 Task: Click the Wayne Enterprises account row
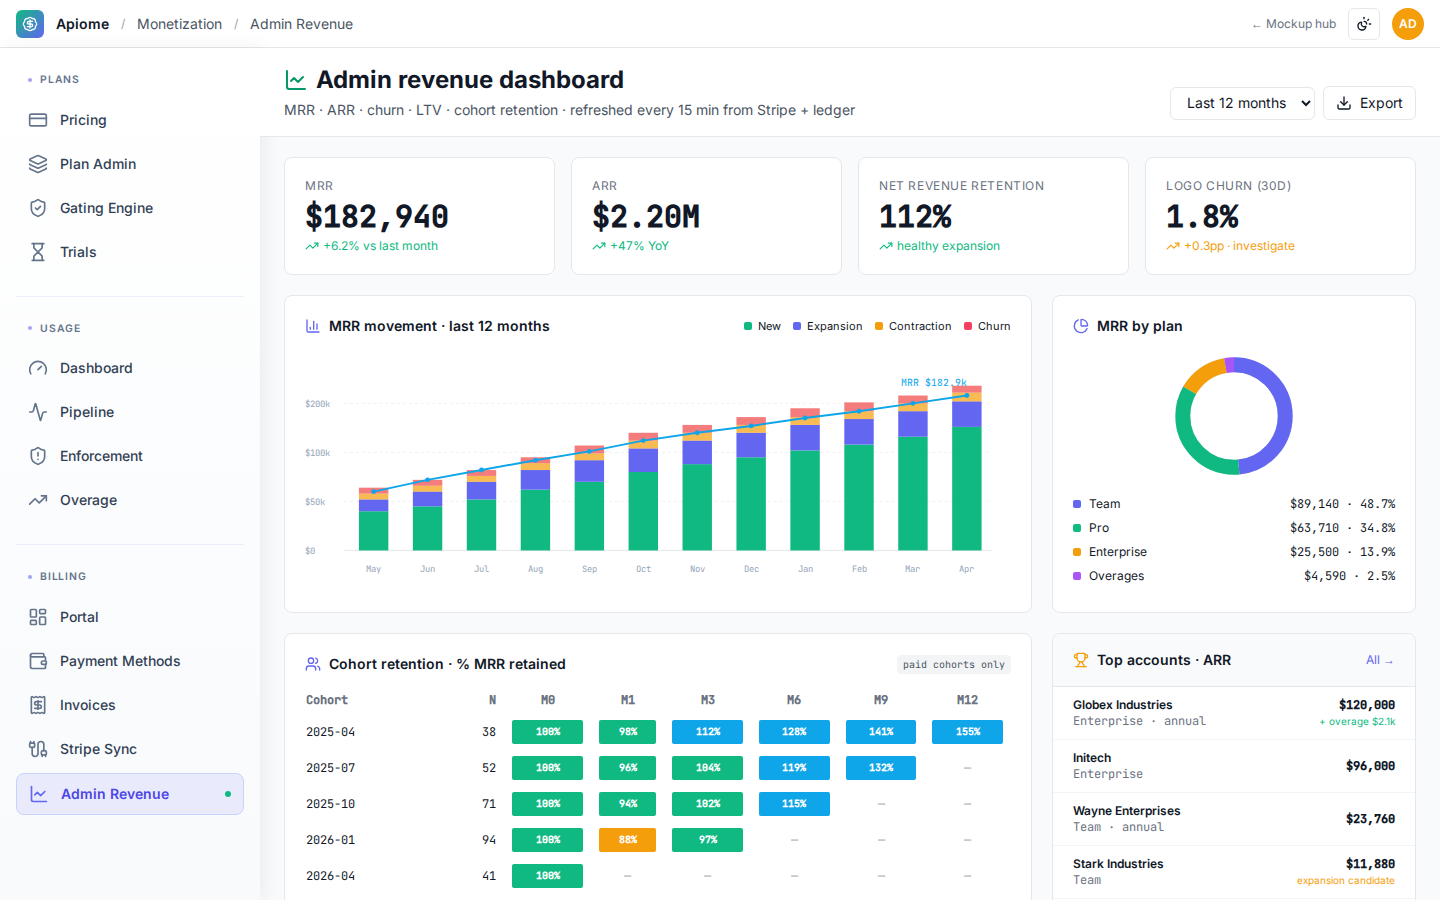[x=1234, y=819]
